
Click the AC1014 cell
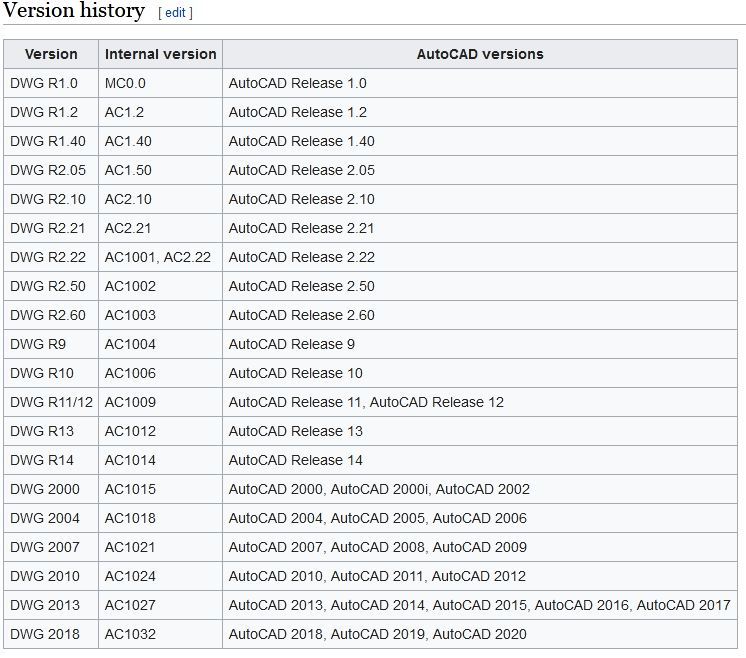(x=160, y=461)
